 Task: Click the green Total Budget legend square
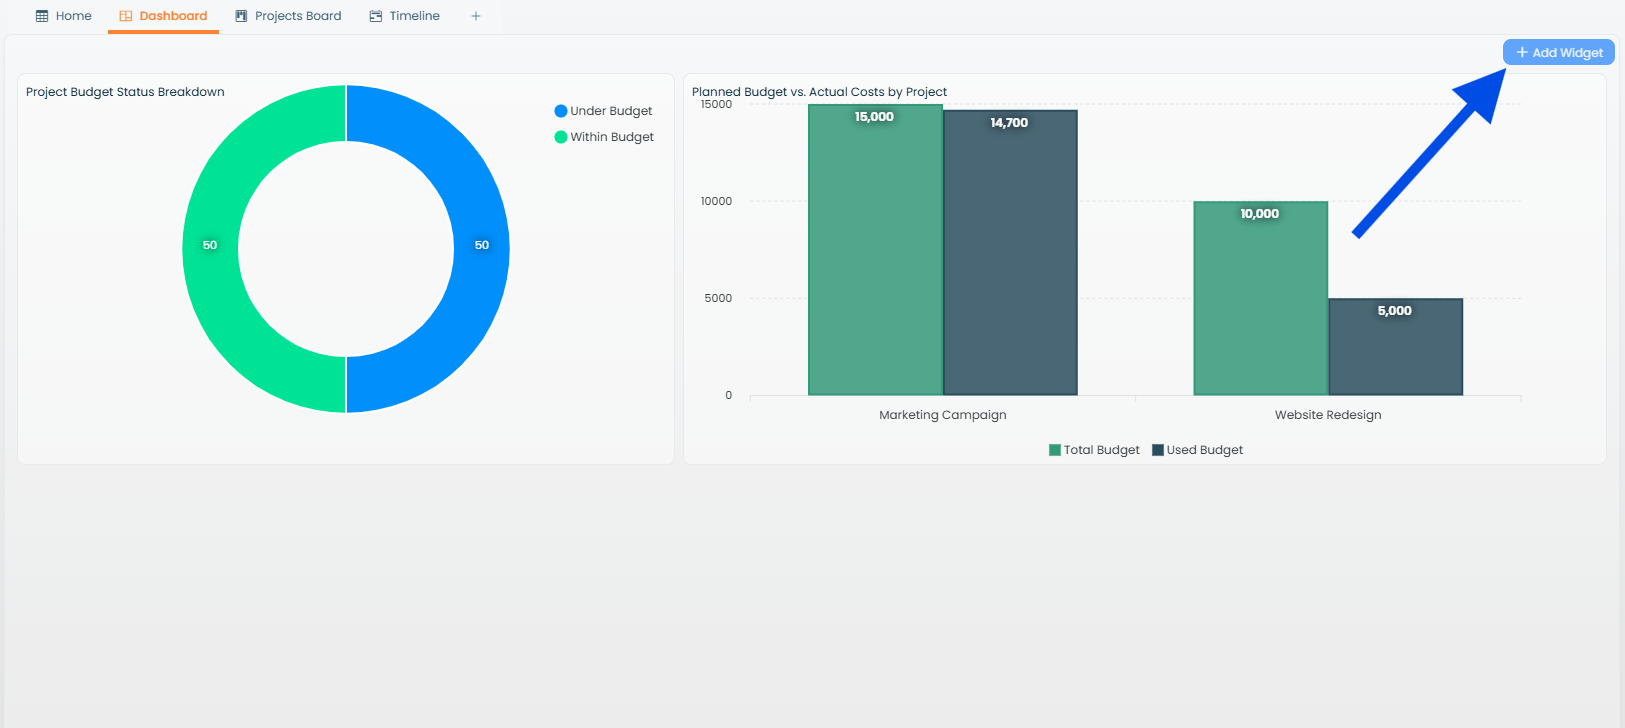pos(1055,450)
